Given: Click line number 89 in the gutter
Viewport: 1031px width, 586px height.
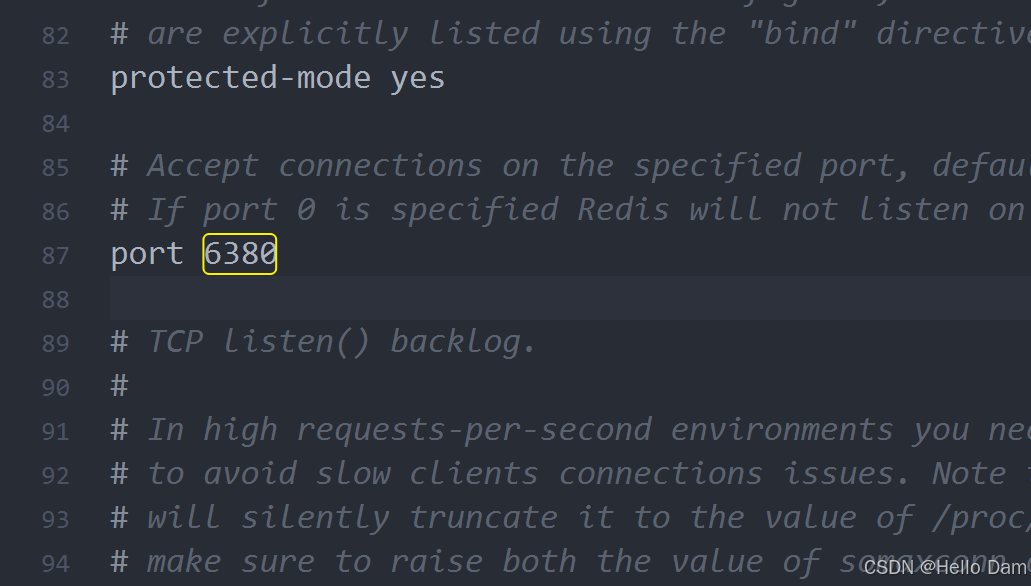Looking at the screenshot, I should tap(56, 343).
